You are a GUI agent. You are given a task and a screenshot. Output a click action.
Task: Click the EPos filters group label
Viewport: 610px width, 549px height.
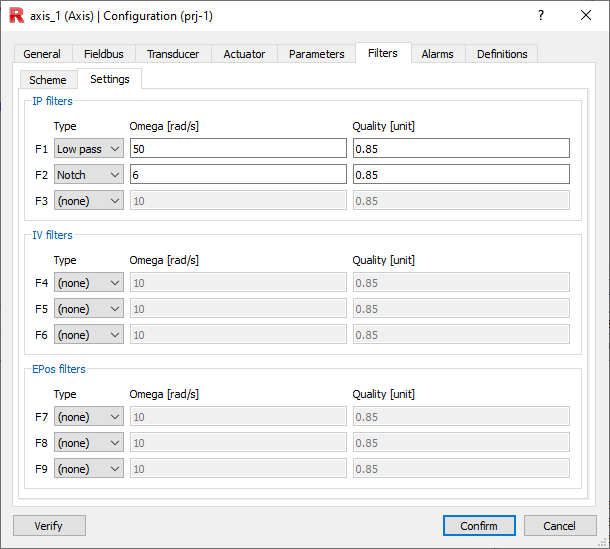pyautogui.click(x=59, y=369)
